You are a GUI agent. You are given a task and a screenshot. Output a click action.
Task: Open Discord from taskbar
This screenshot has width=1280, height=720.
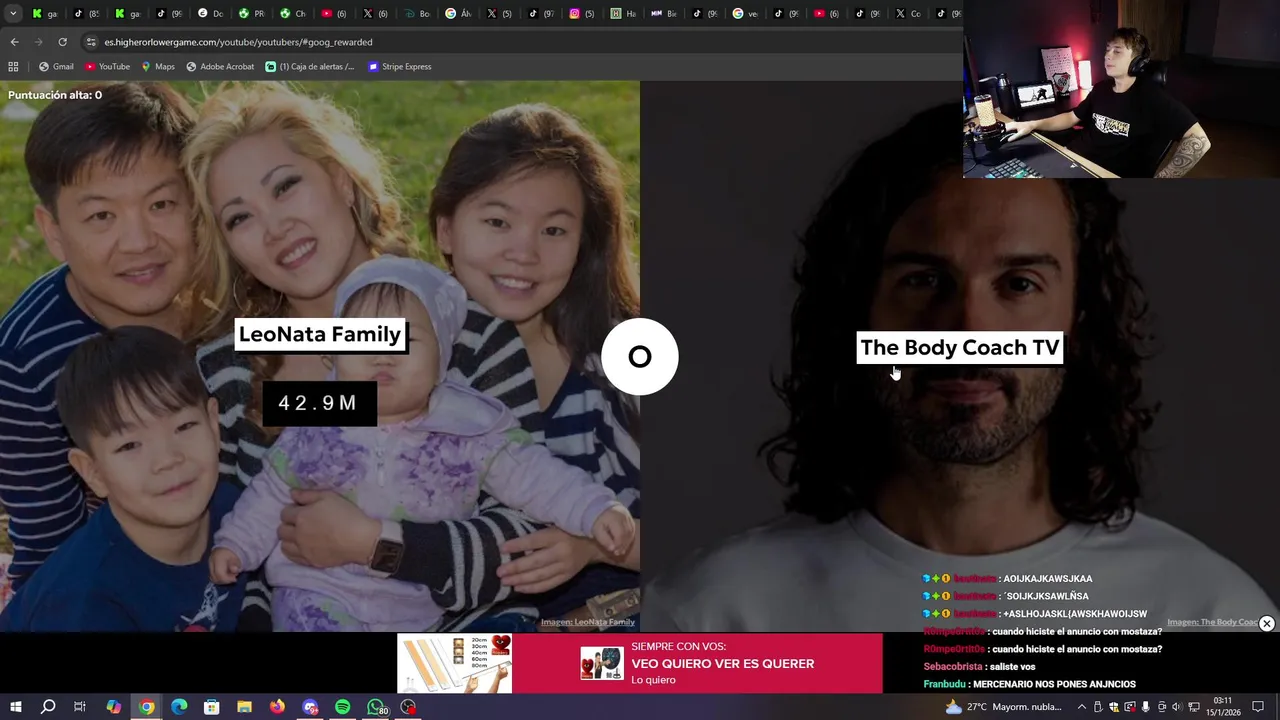click(x=310, y=707)
